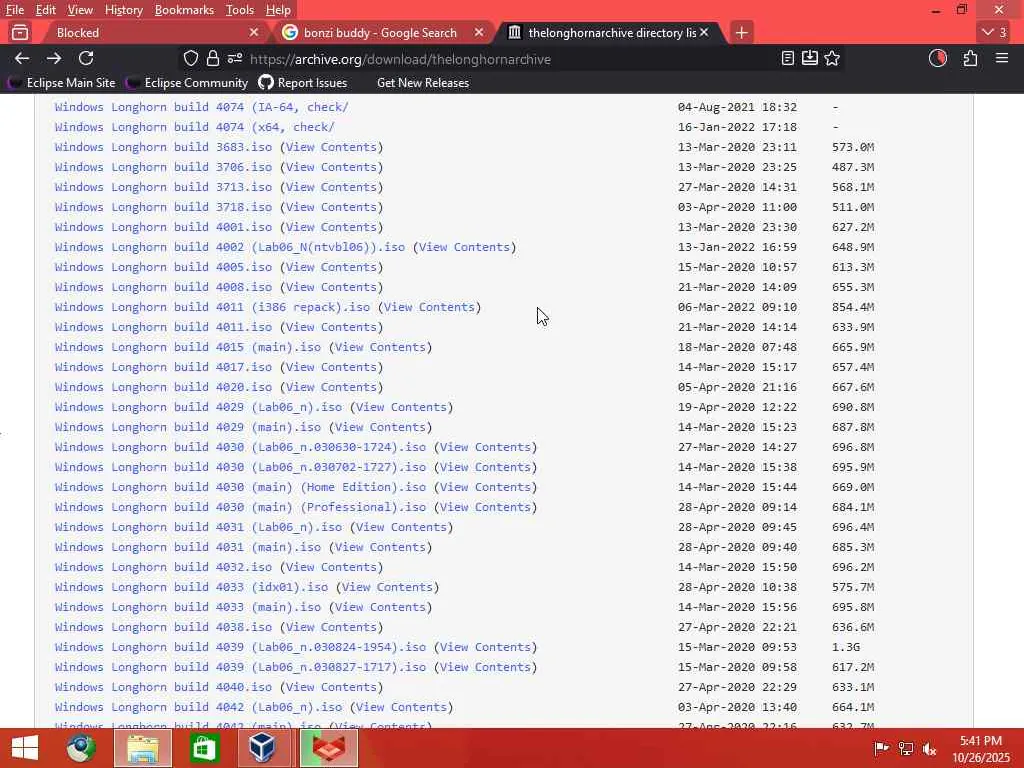
Task: Download build 4030 Professional iso
Action: point(240,507)
